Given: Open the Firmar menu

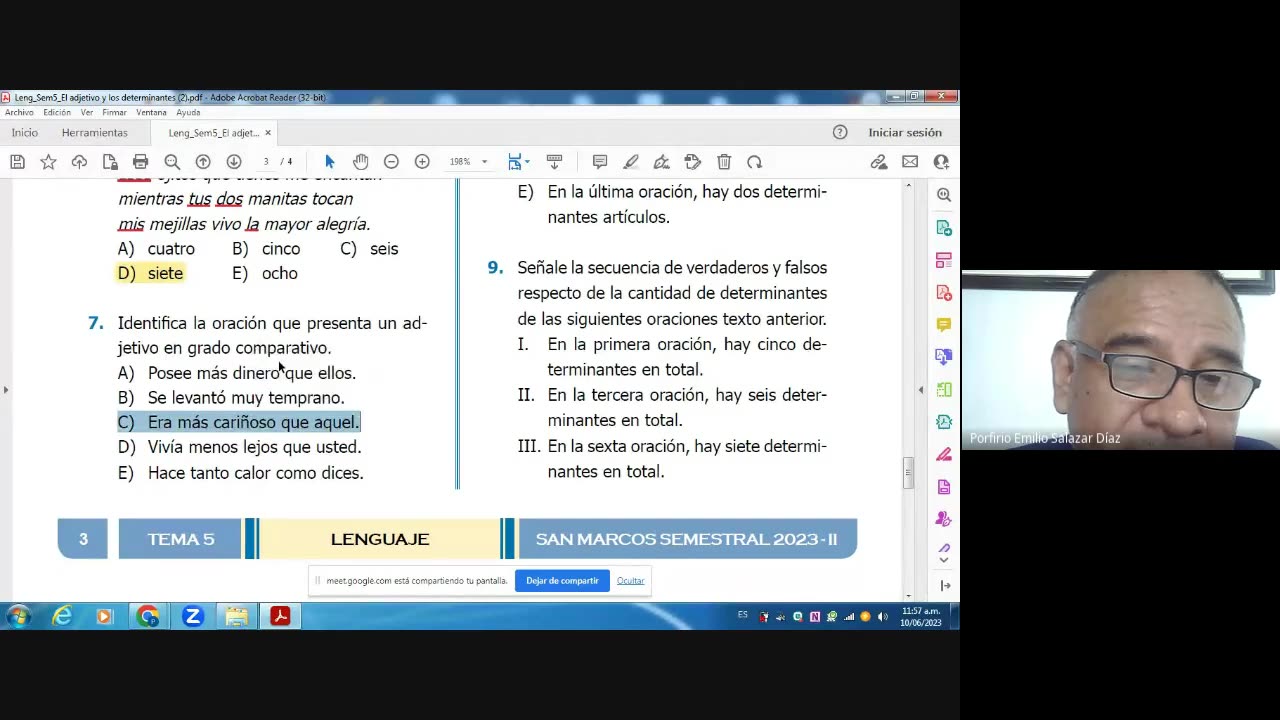Looking at the screenshot, I should (x=114, y=113).
